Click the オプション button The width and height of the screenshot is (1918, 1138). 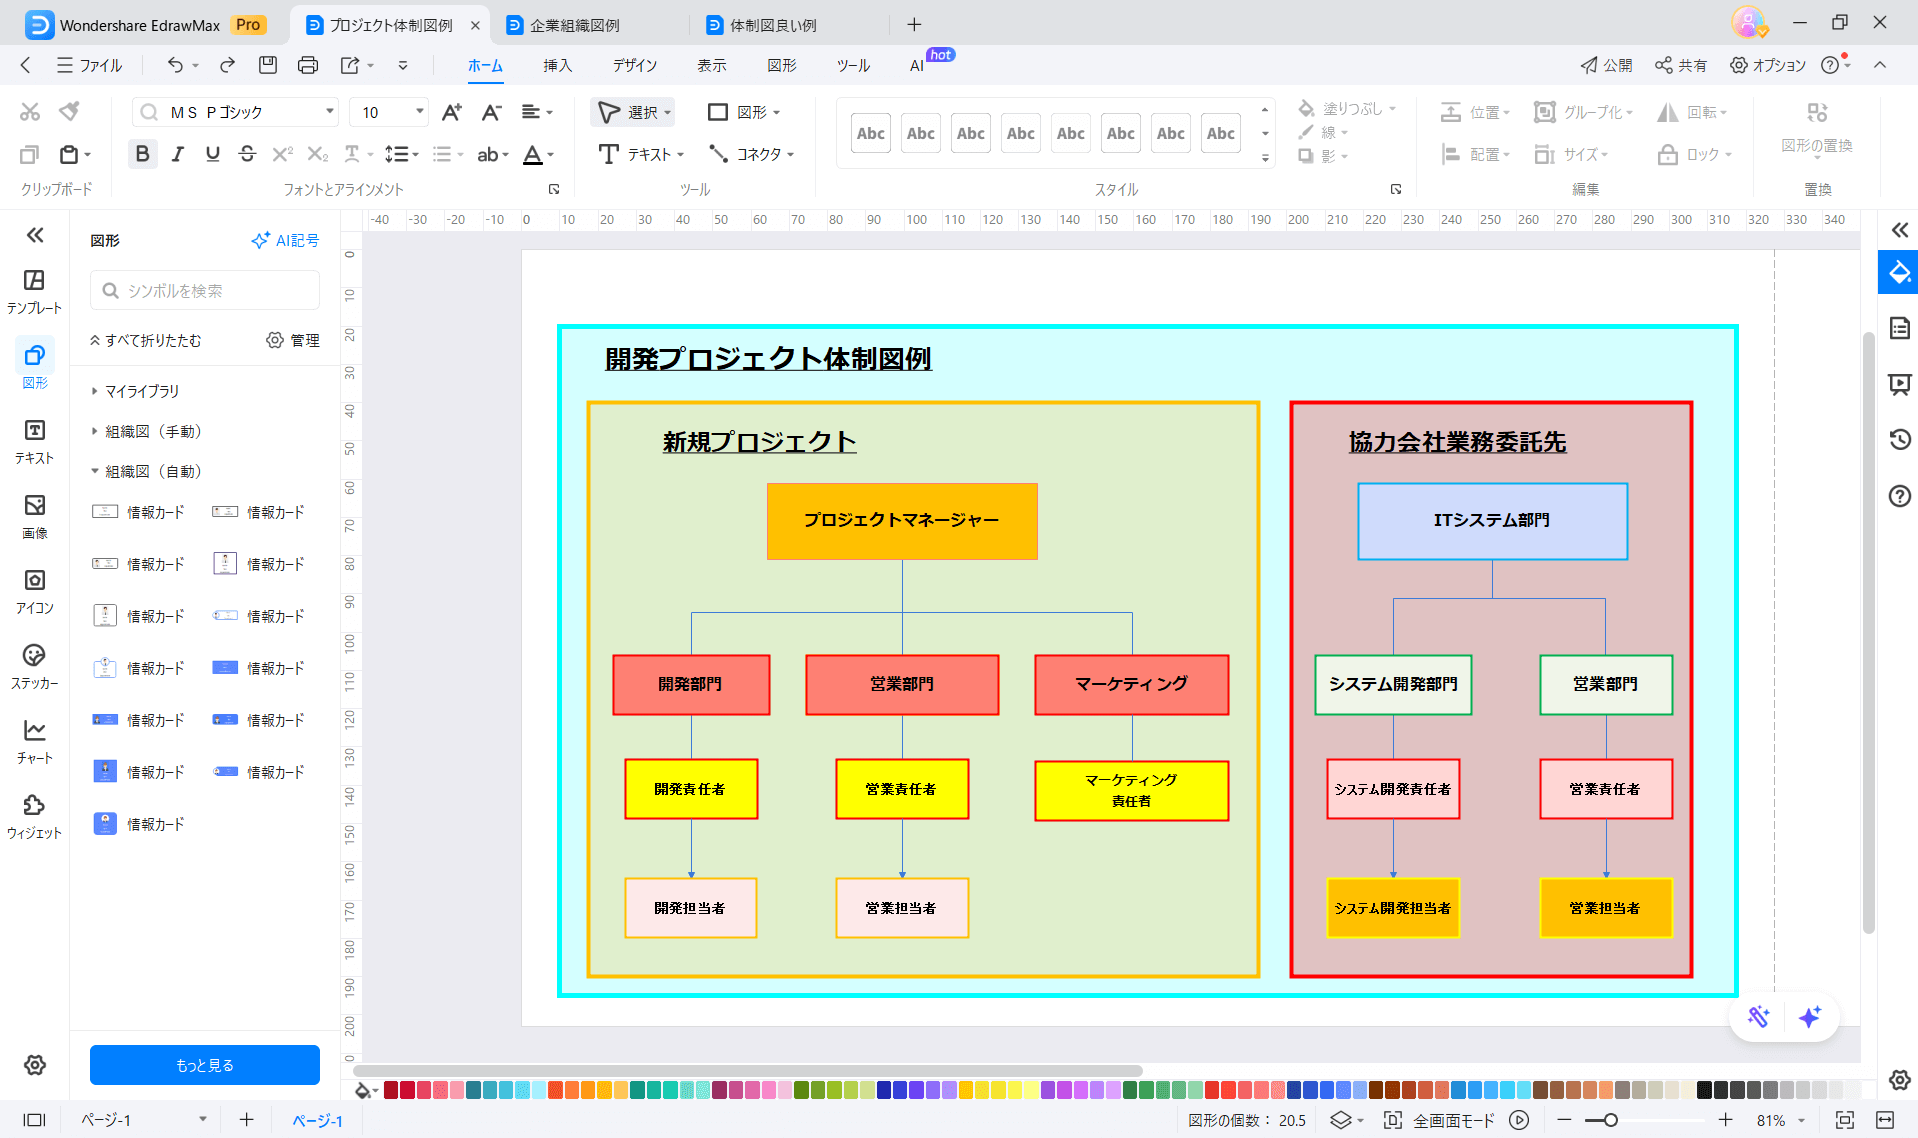[x=1768, y=65]
